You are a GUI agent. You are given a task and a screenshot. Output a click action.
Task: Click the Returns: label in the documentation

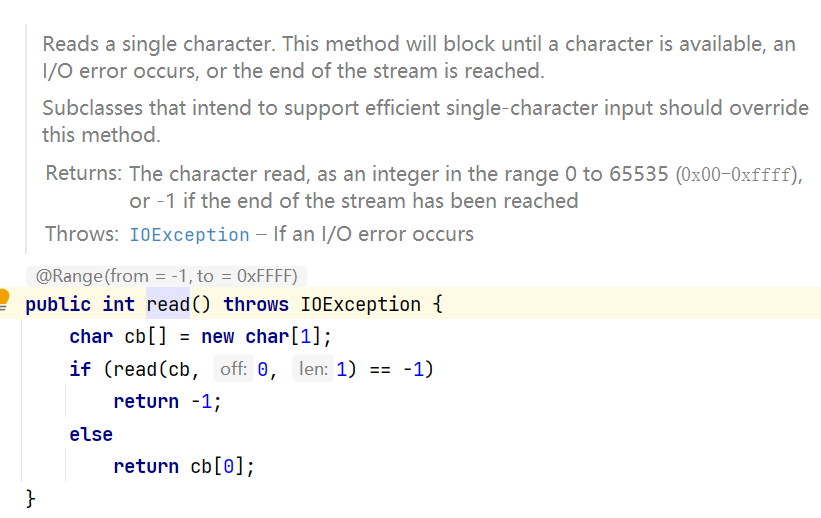click(83, 173)
